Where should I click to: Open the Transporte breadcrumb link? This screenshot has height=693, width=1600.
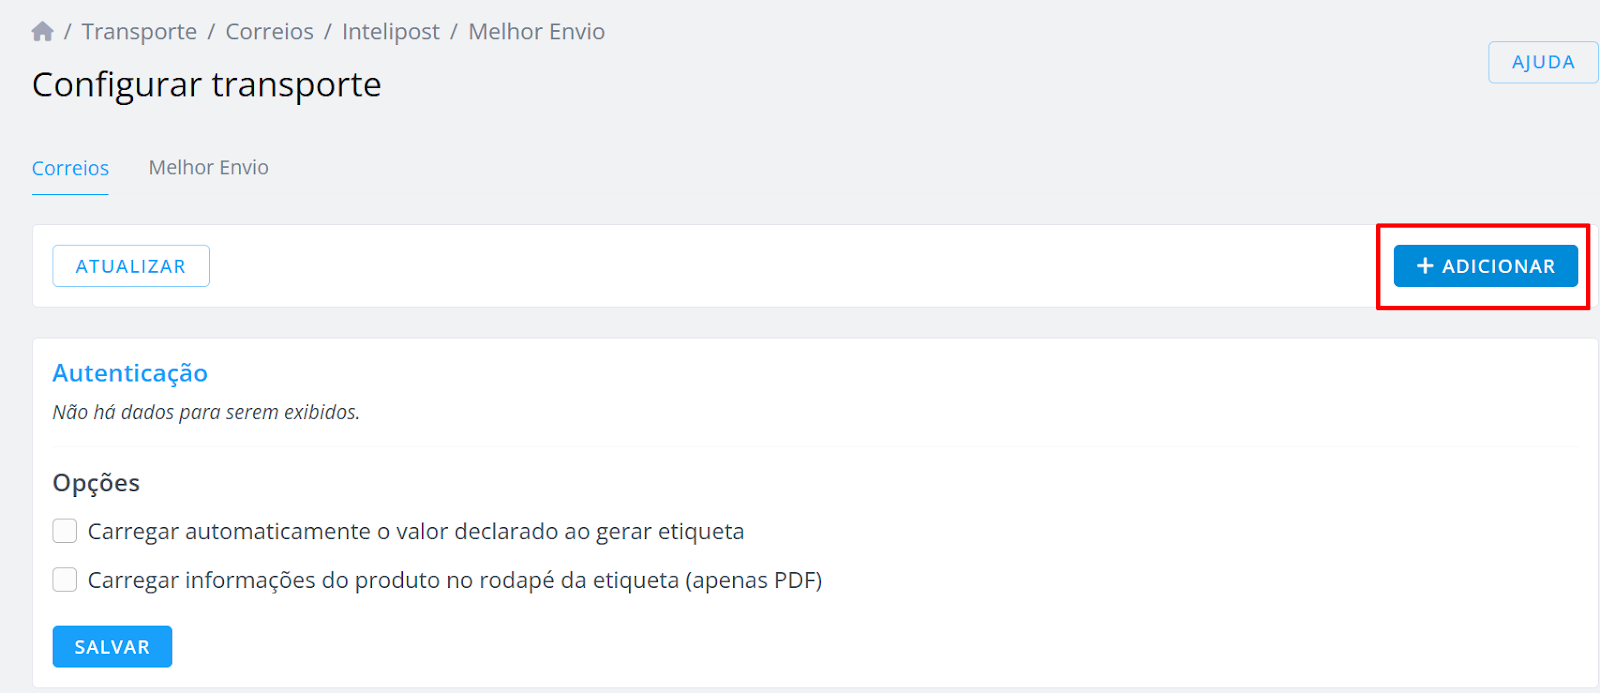pyautogui.click(x=139, y=32)
